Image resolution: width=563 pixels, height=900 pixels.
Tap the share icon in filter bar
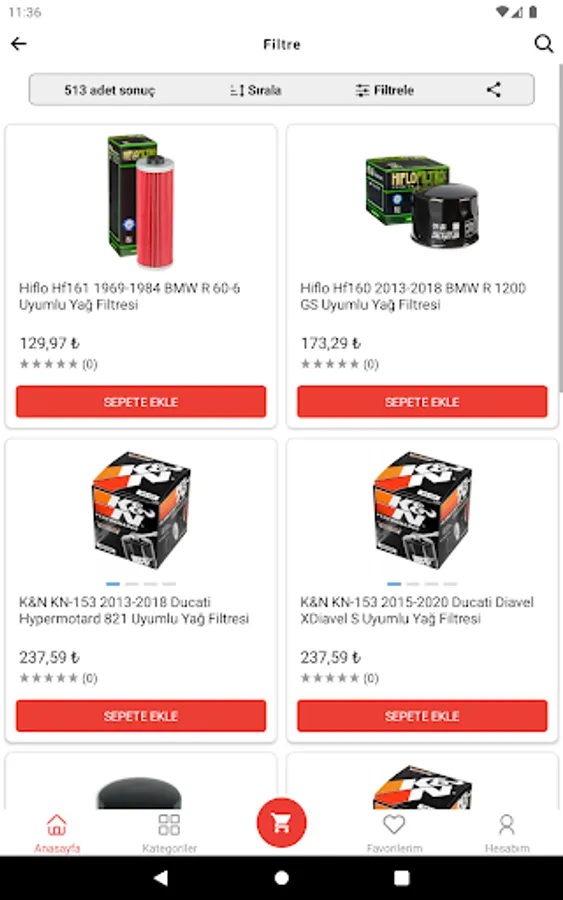pyautogui.click(x=494, y=90)
